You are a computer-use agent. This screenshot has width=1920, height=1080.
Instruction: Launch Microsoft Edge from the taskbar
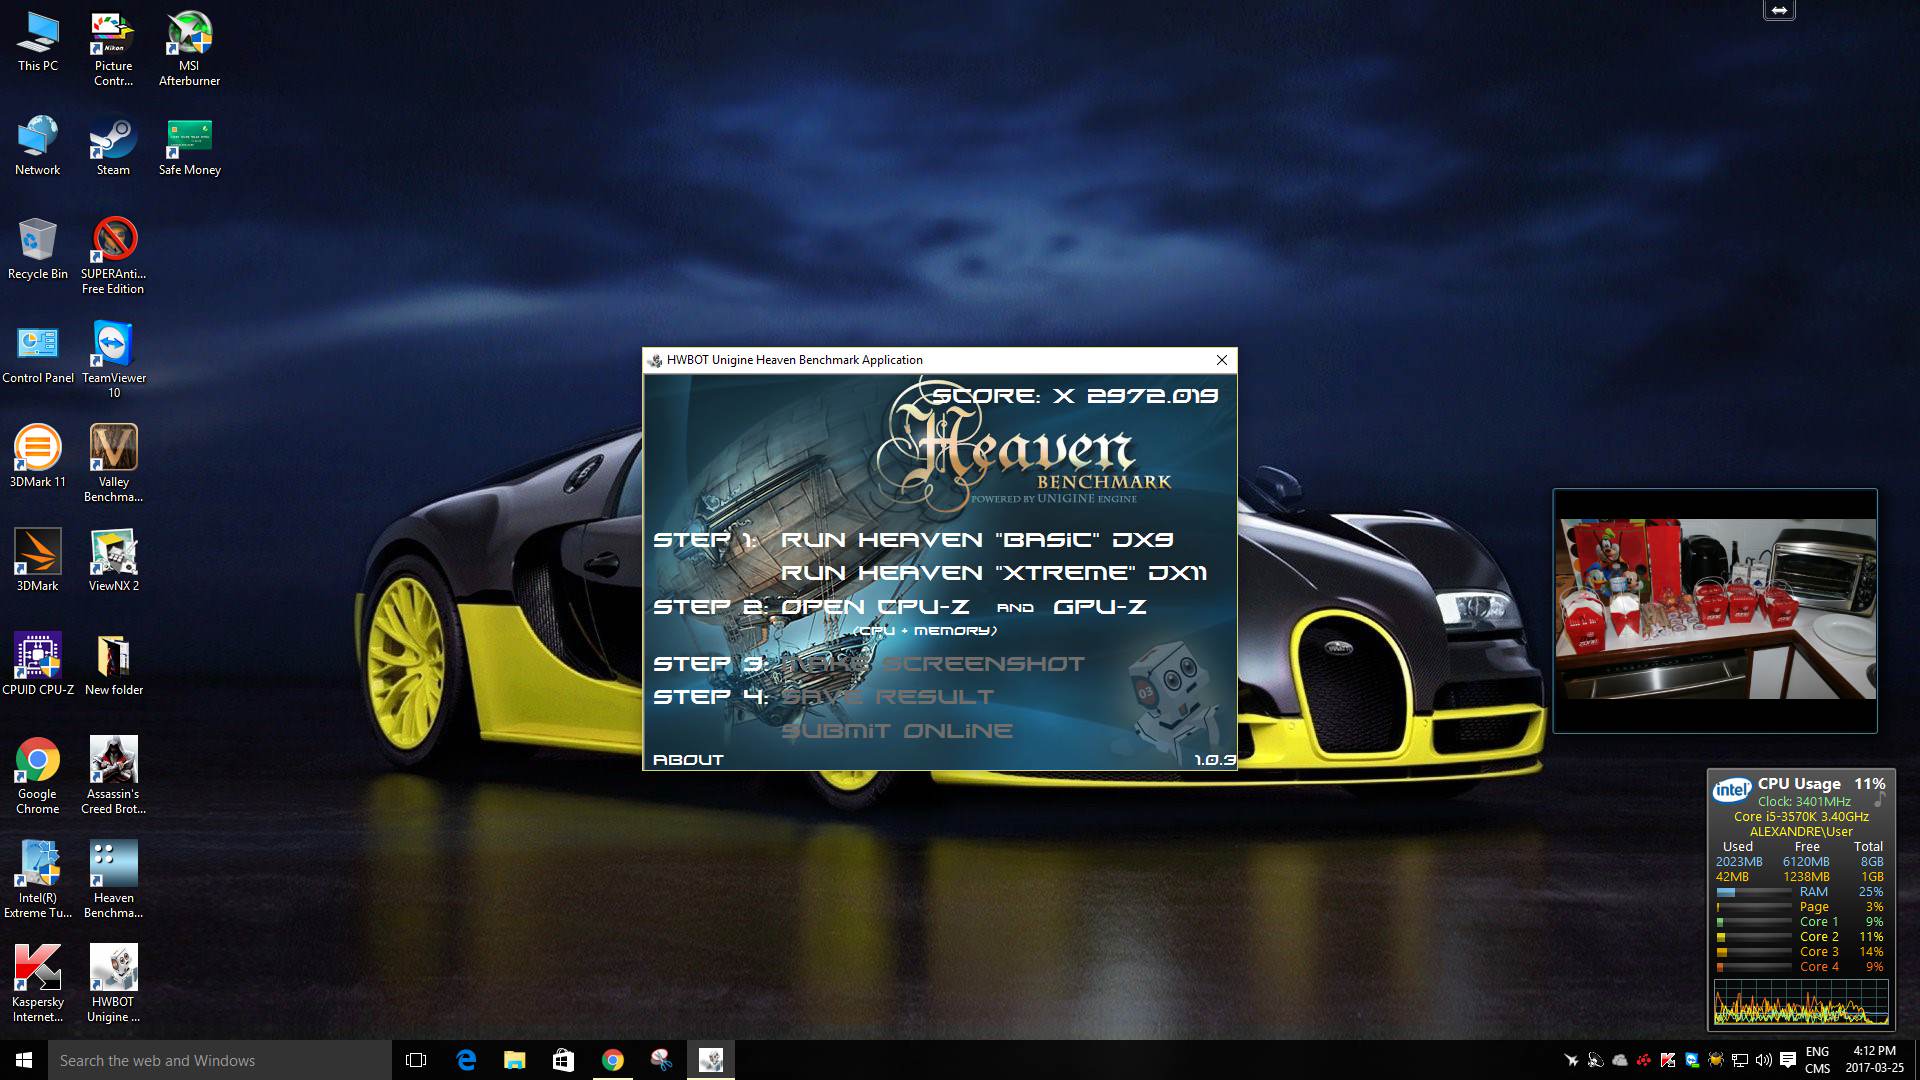click(466, 1060)
